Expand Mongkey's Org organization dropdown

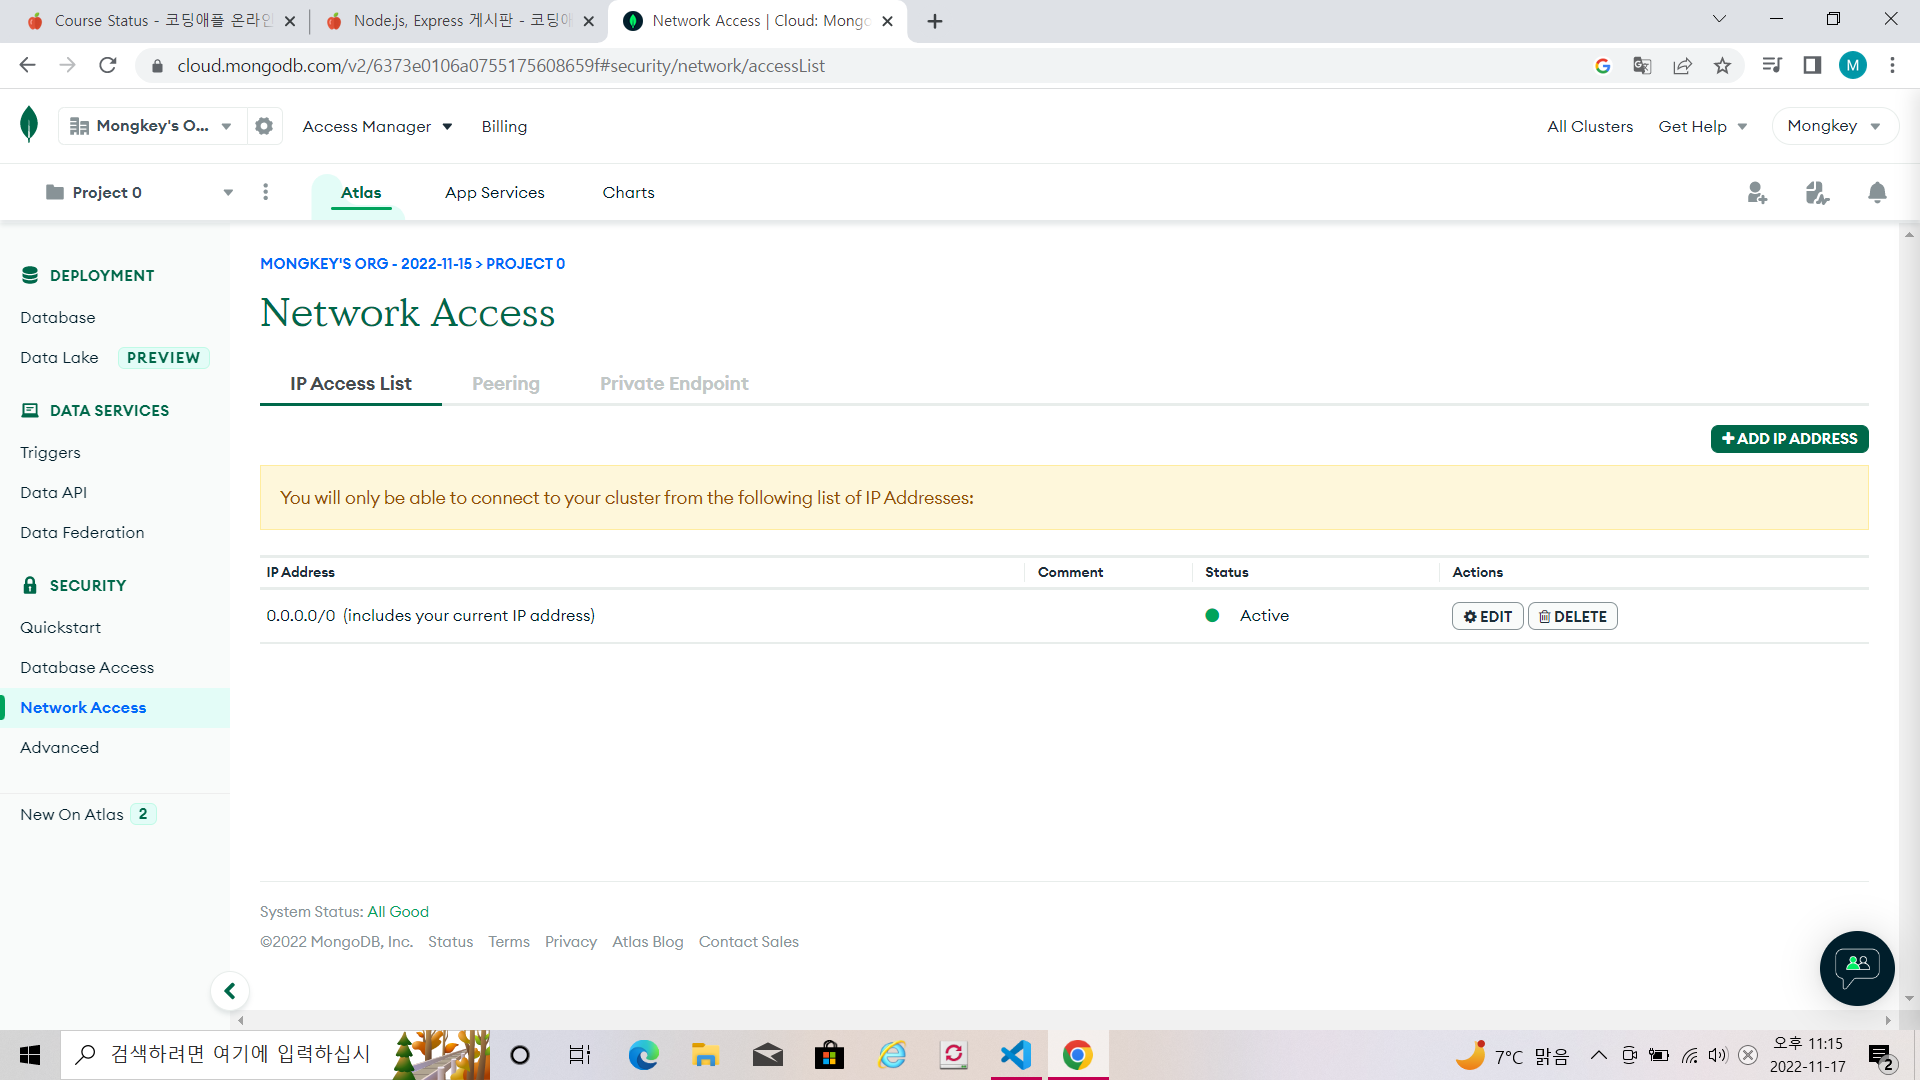click(152, 126)
